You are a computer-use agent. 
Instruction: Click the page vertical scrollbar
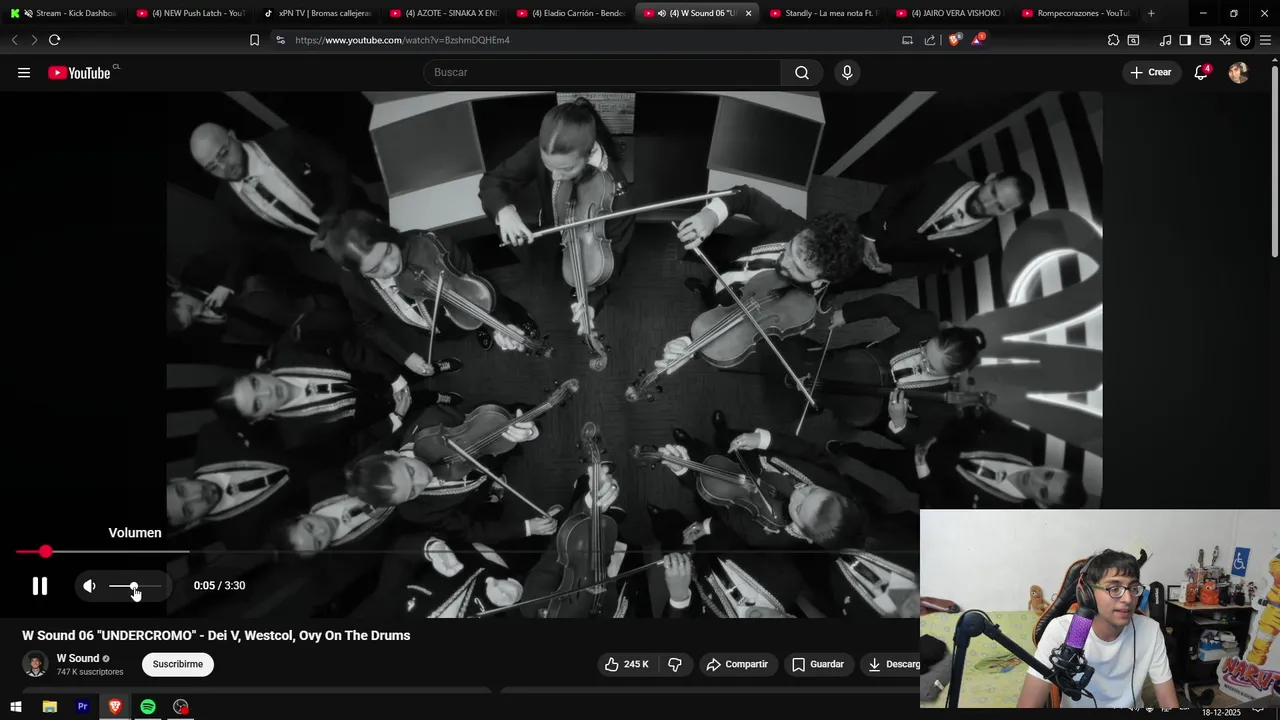pos(1274,160)
